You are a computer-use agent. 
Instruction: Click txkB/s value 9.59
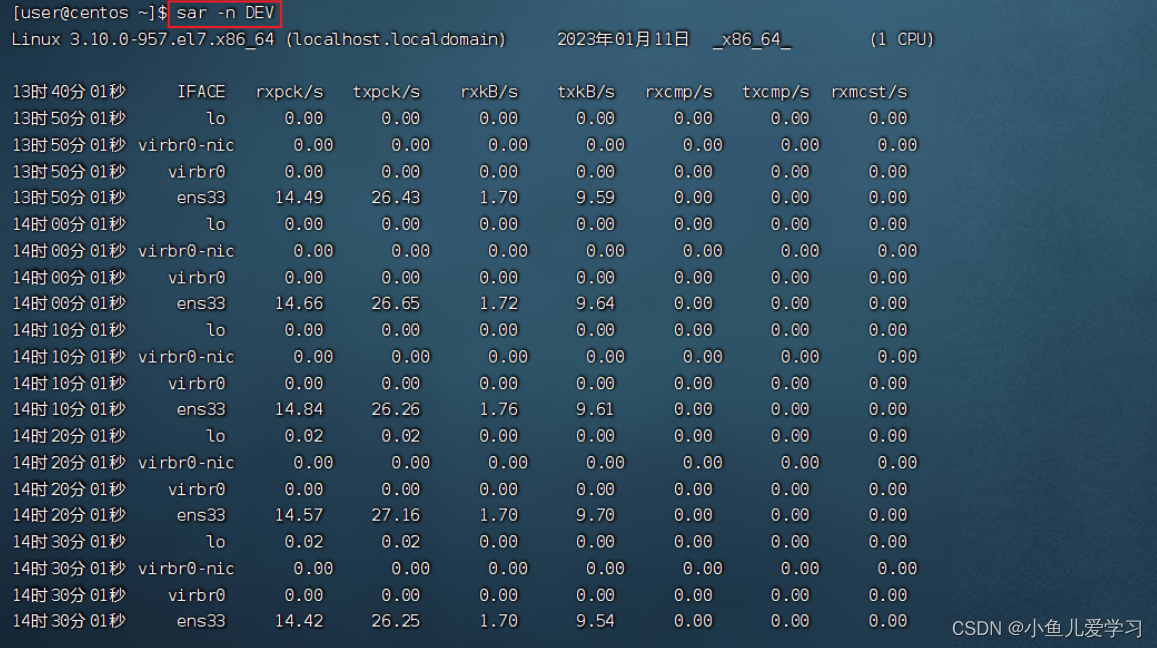tap(595, 198)
